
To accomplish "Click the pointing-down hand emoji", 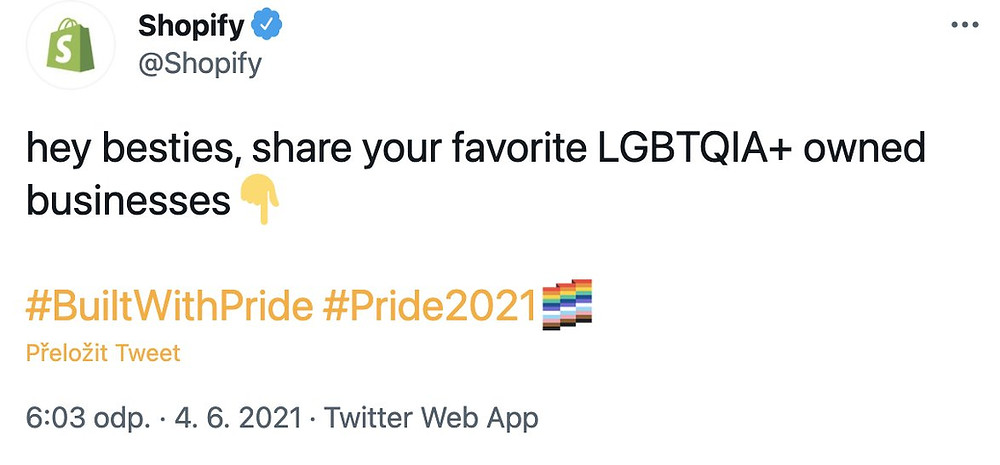I will tap(259, 200).
